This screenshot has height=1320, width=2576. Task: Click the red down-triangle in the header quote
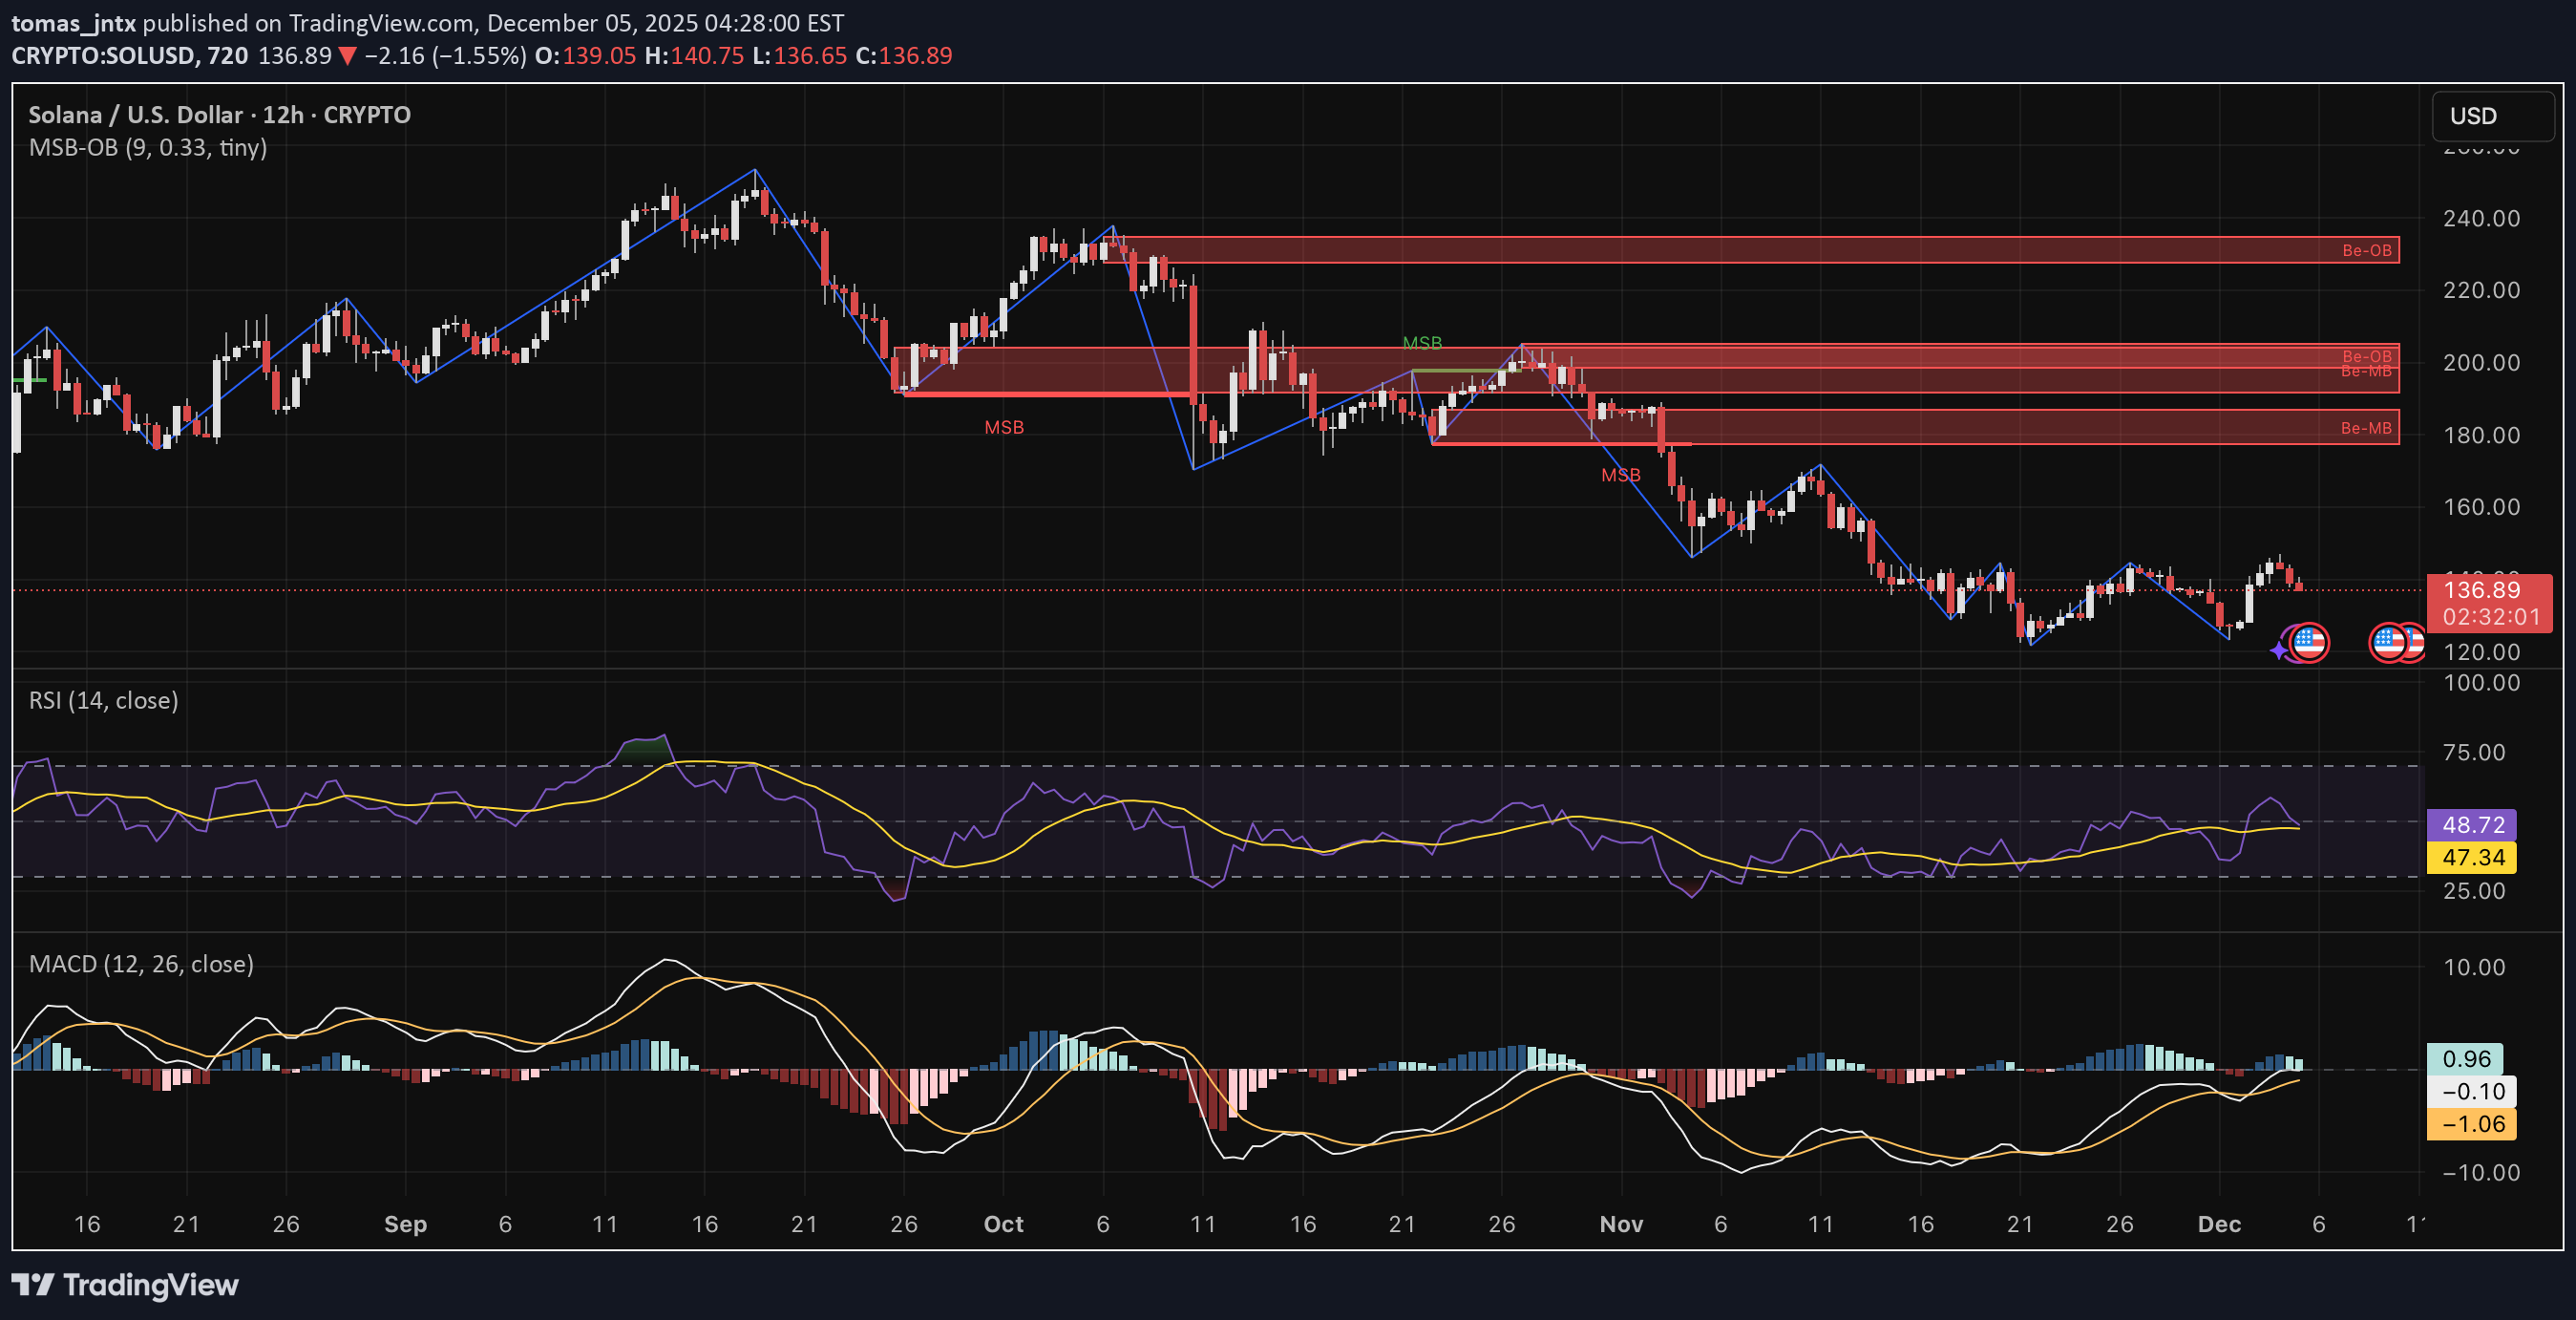[x=347, y=56]
